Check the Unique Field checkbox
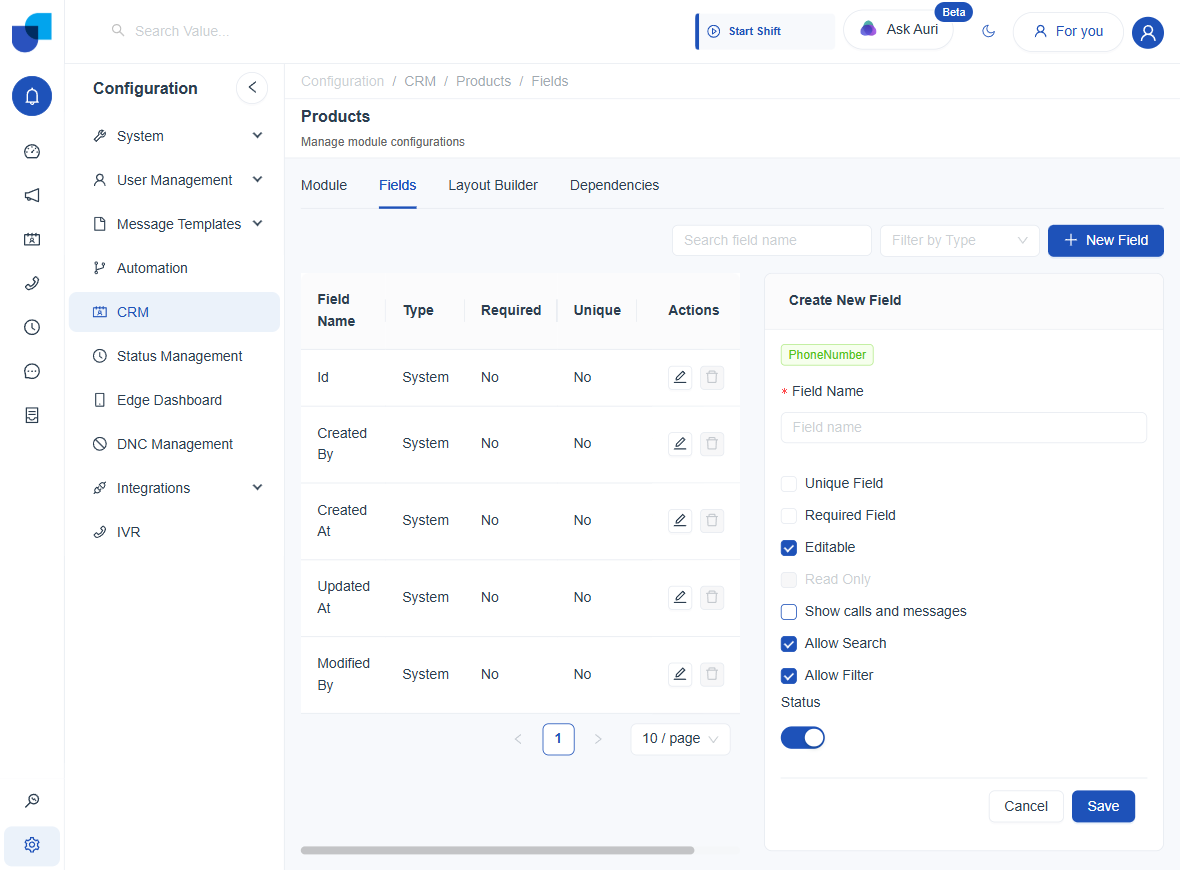Screen dimensions: 1180x870 [x=789, y=484]
